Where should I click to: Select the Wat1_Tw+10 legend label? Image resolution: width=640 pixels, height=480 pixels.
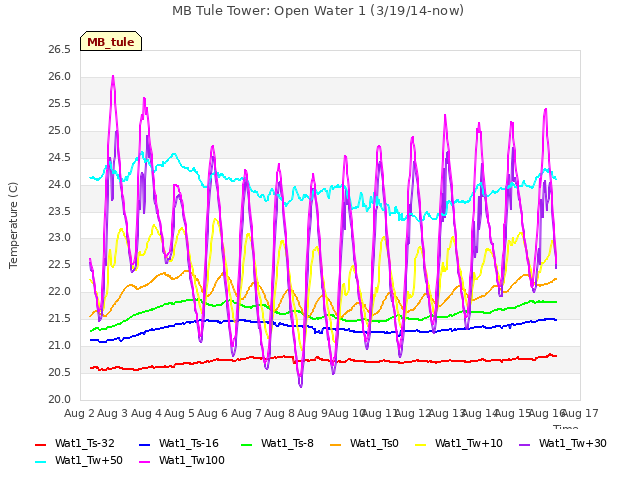469,444
